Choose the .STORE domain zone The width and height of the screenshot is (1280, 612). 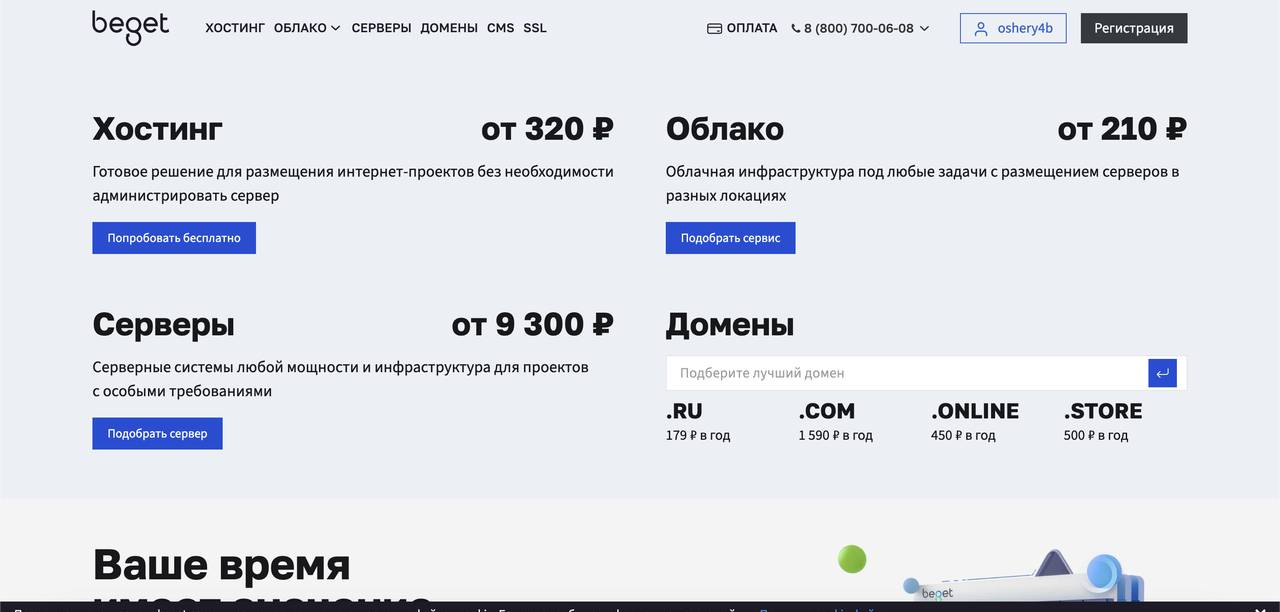(x=1103, y=411)
